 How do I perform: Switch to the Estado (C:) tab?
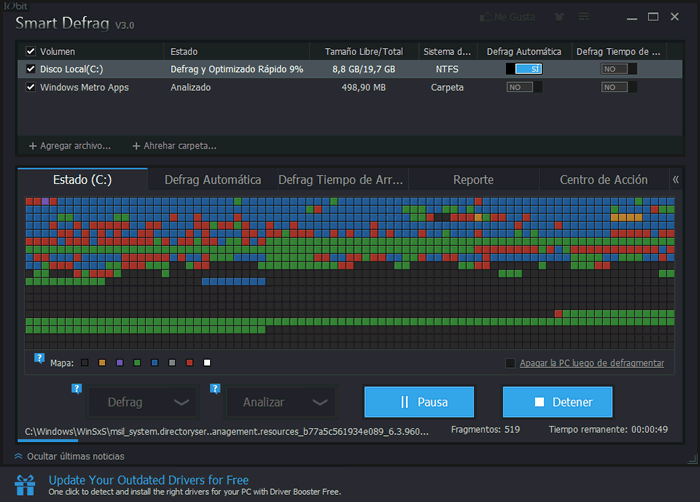pyautogui.click(x=83, y=180)
